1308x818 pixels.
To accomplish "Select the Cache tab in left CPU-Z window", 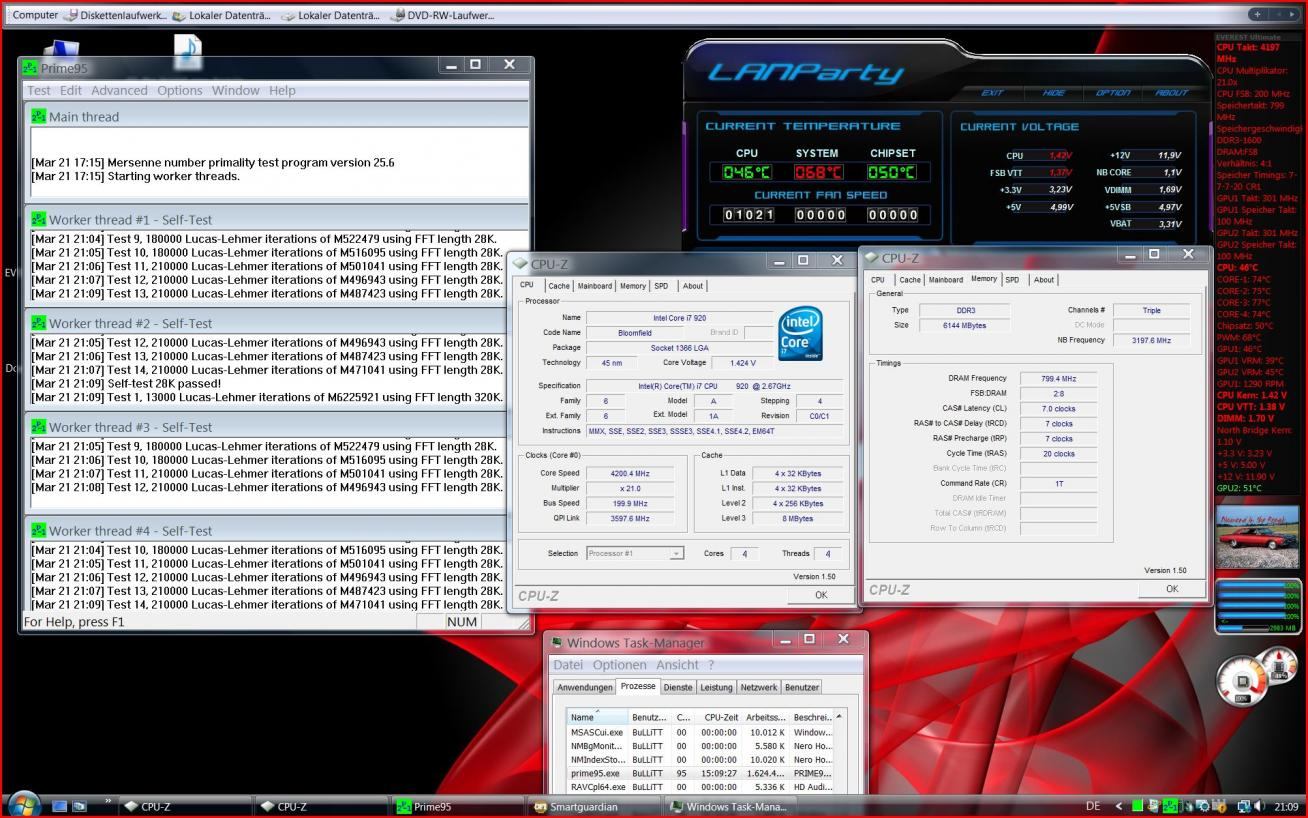I will (559, 286).
